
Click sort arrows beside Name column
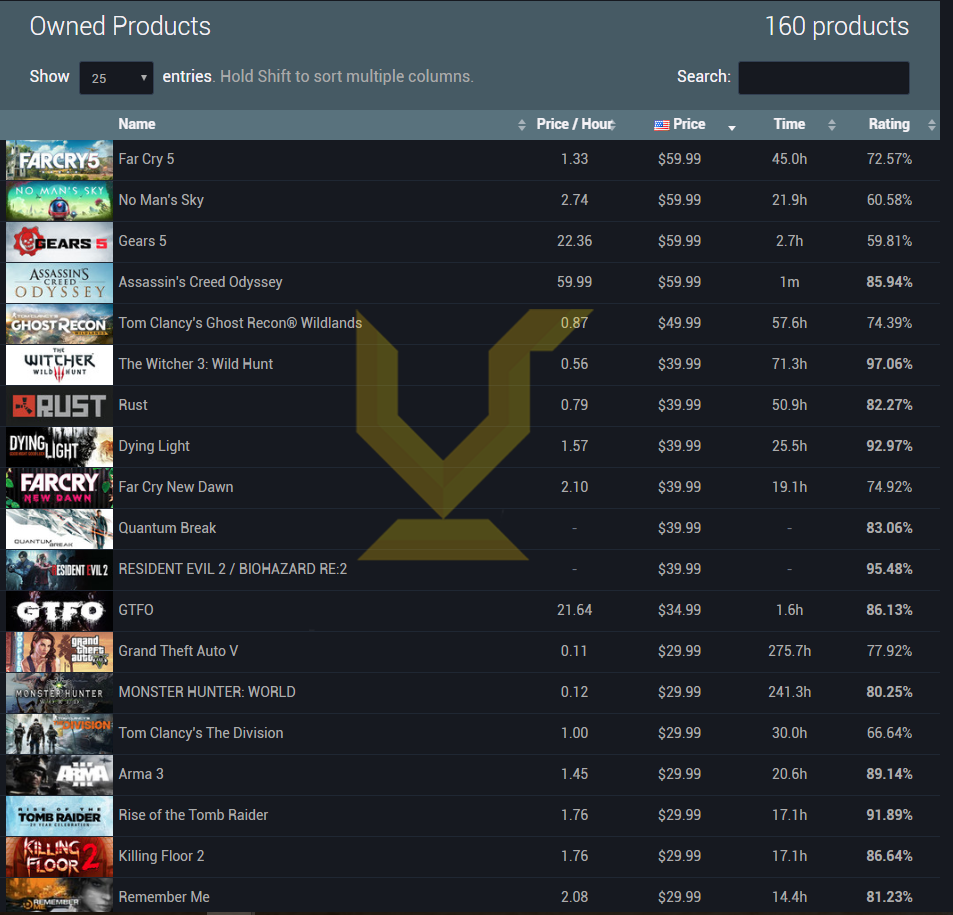coord(521,125)
